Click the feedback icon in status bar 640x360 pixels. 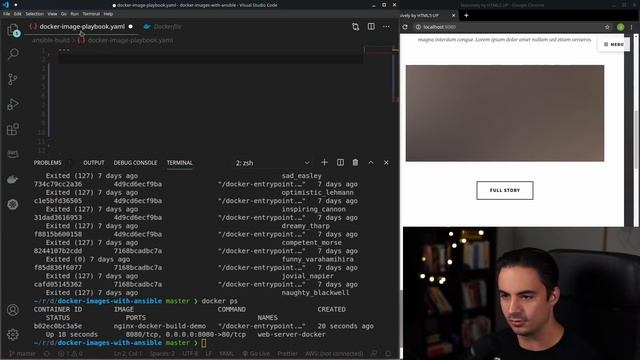[x=374, y=353]
